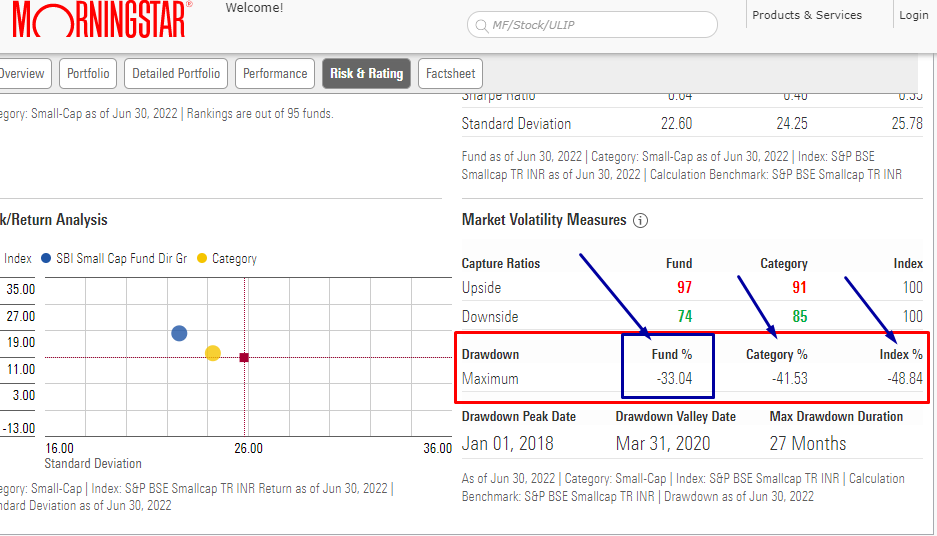The image size is (937, 536).
Task: Click the Standard Deviation row label
Action: pyautogui.click(x=516, y=124)
